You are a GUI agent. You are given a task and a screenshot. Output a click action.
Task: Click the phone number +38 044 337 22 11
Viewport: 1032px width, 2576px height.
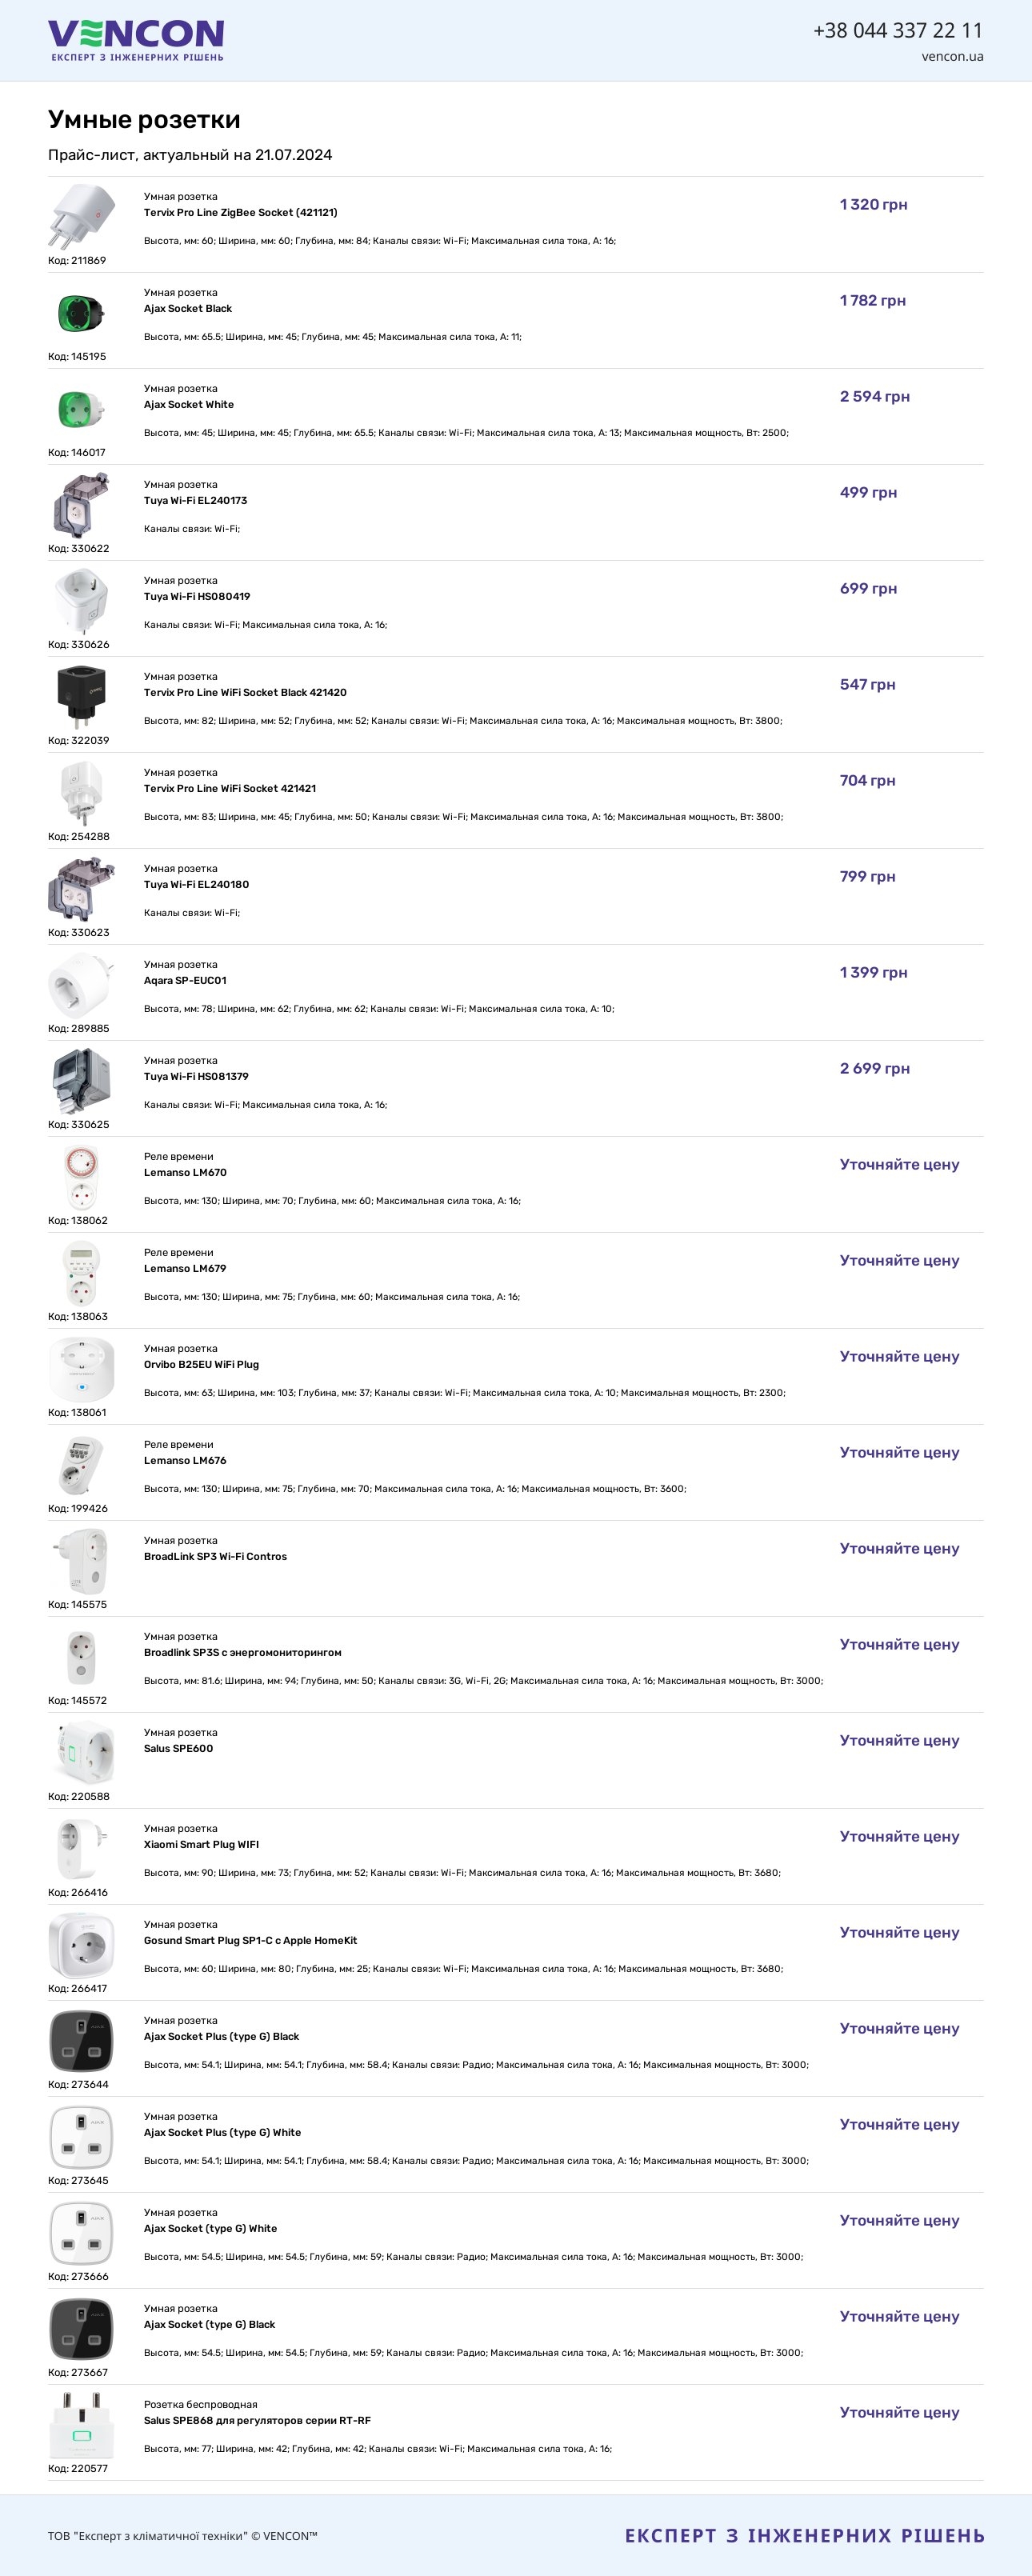[x=898, y=30]
